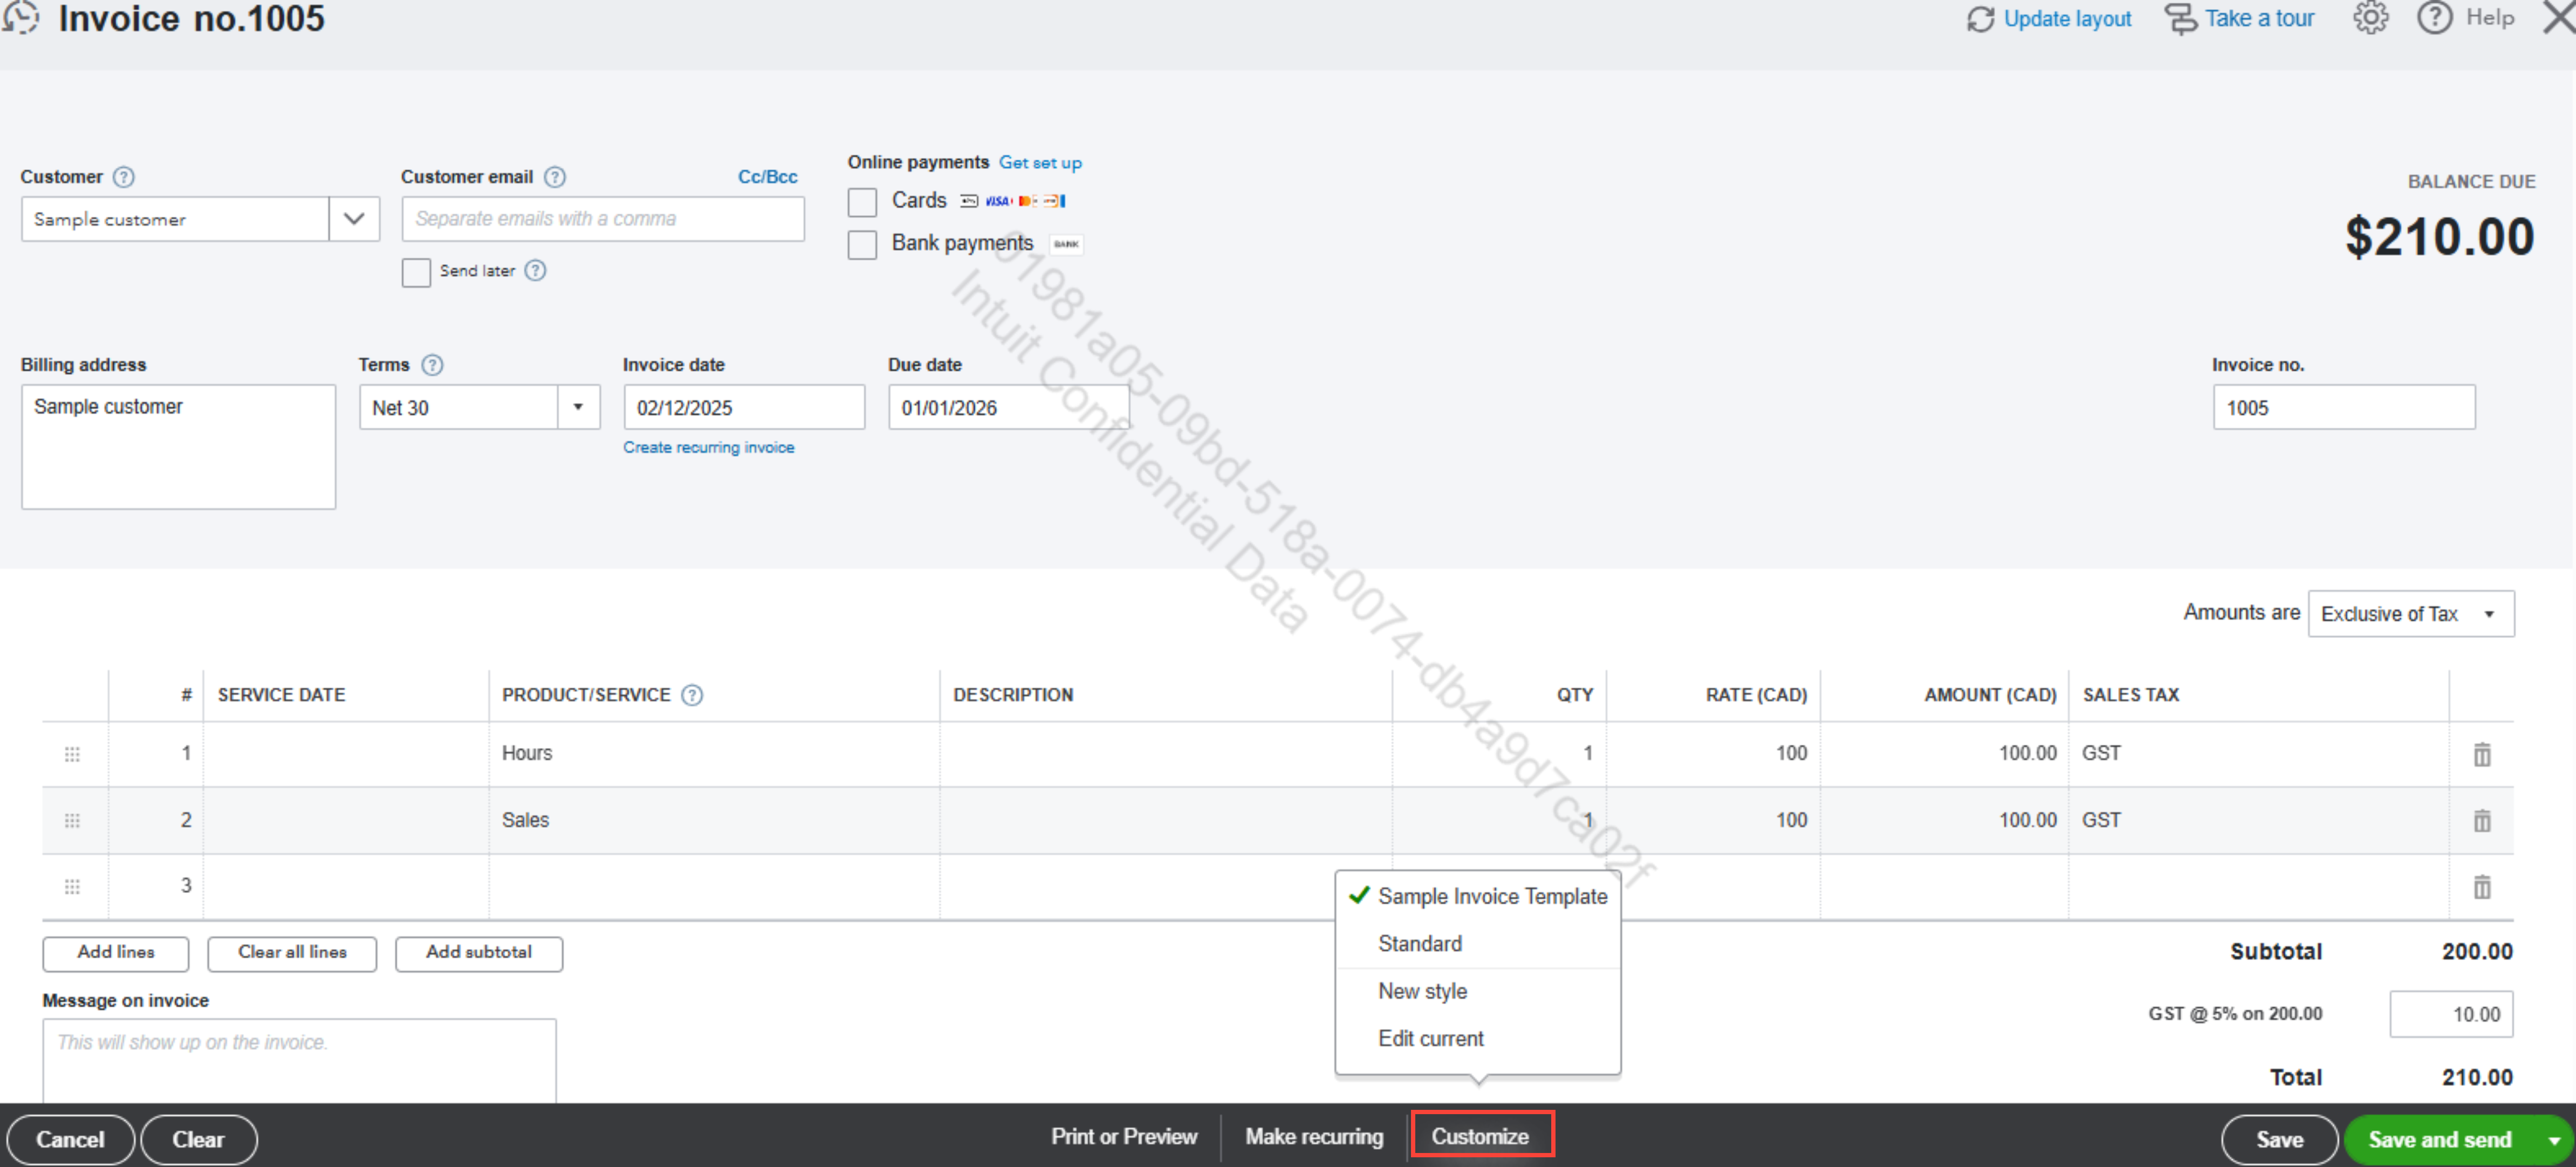
Task: Click the recent transactions history icon
Action: [21, 17]
